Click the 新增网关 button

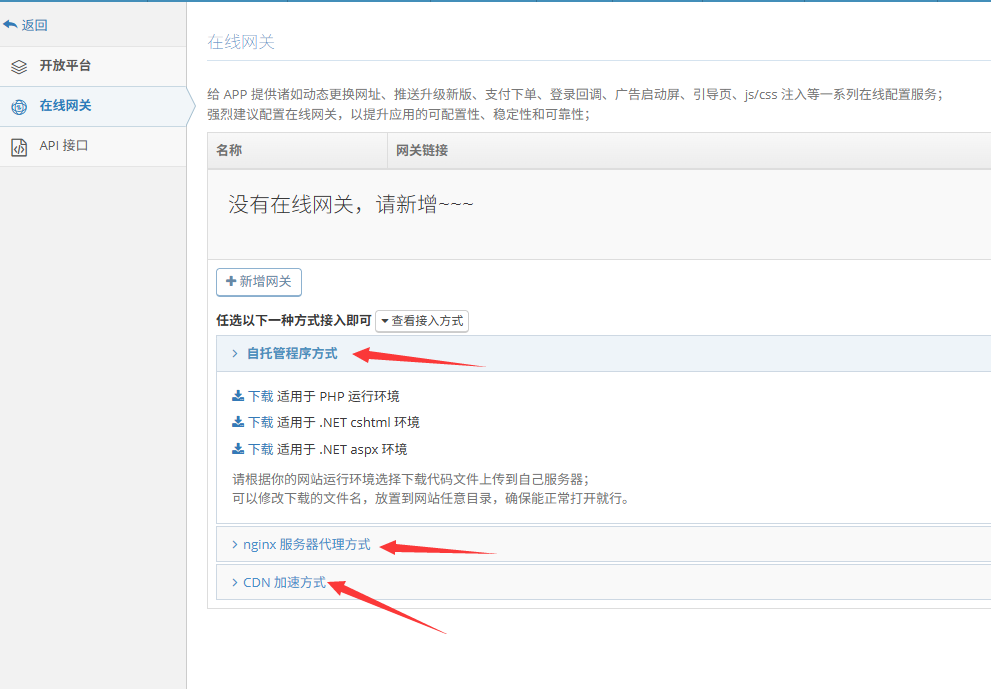pyautogui.click(x=259, y=282)
